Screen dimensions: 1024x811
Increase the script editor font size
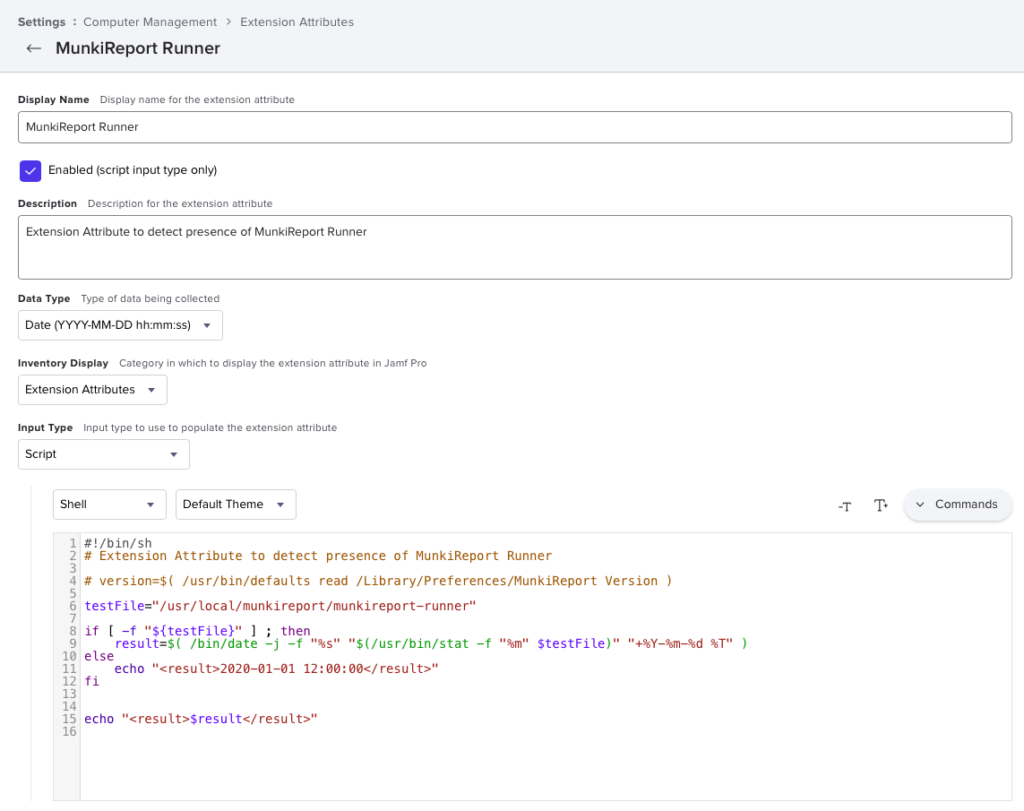(x=880, y=505)
